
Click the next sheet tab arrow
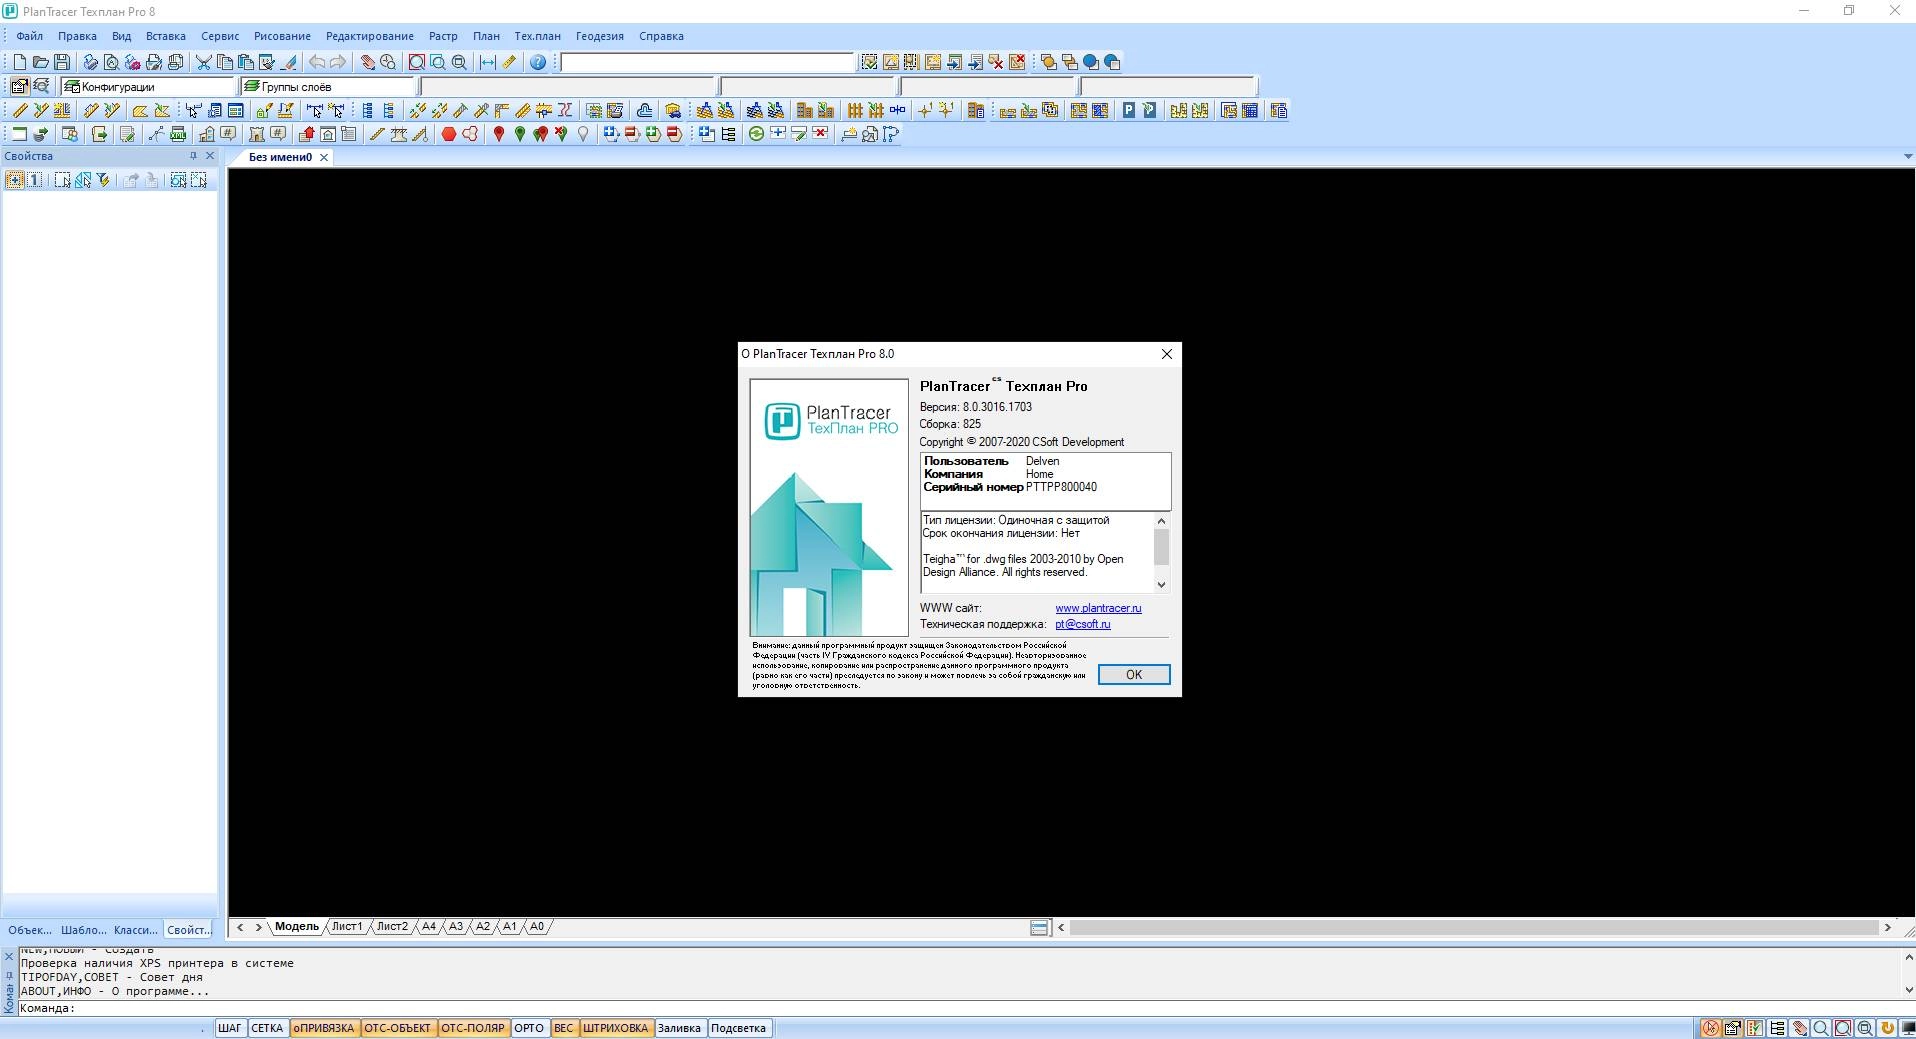pyautogui.click(x=259, y=927)
